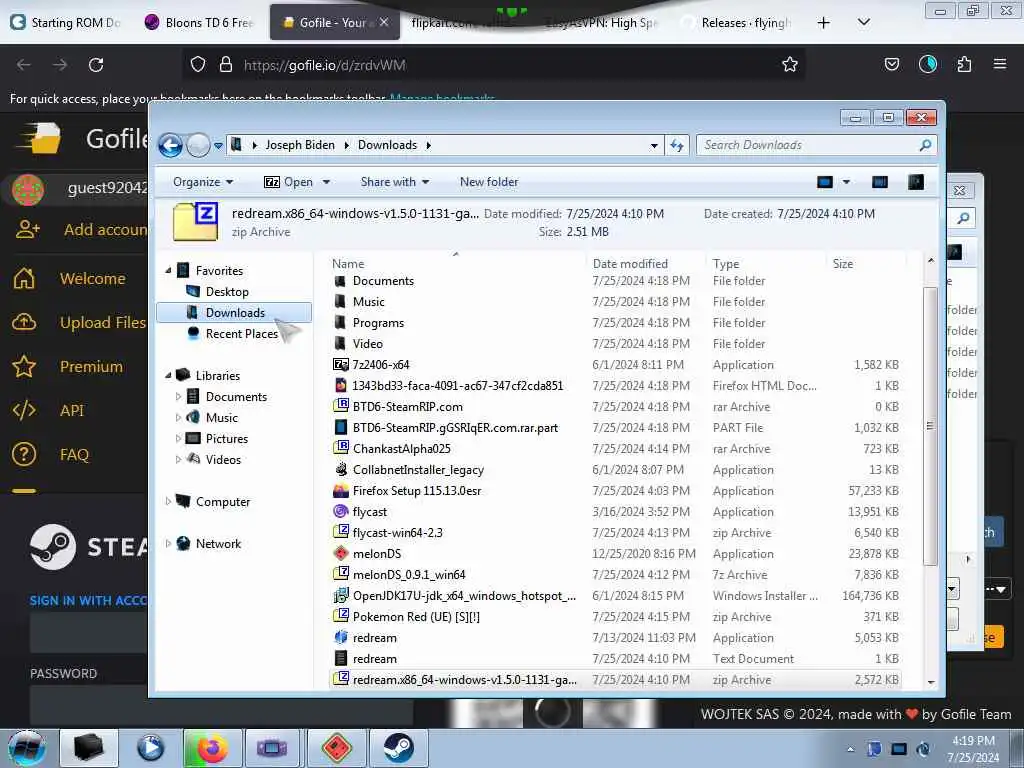Open the address bar history dropdown
Screen dimensions: 1024x768
click(654, 146)
